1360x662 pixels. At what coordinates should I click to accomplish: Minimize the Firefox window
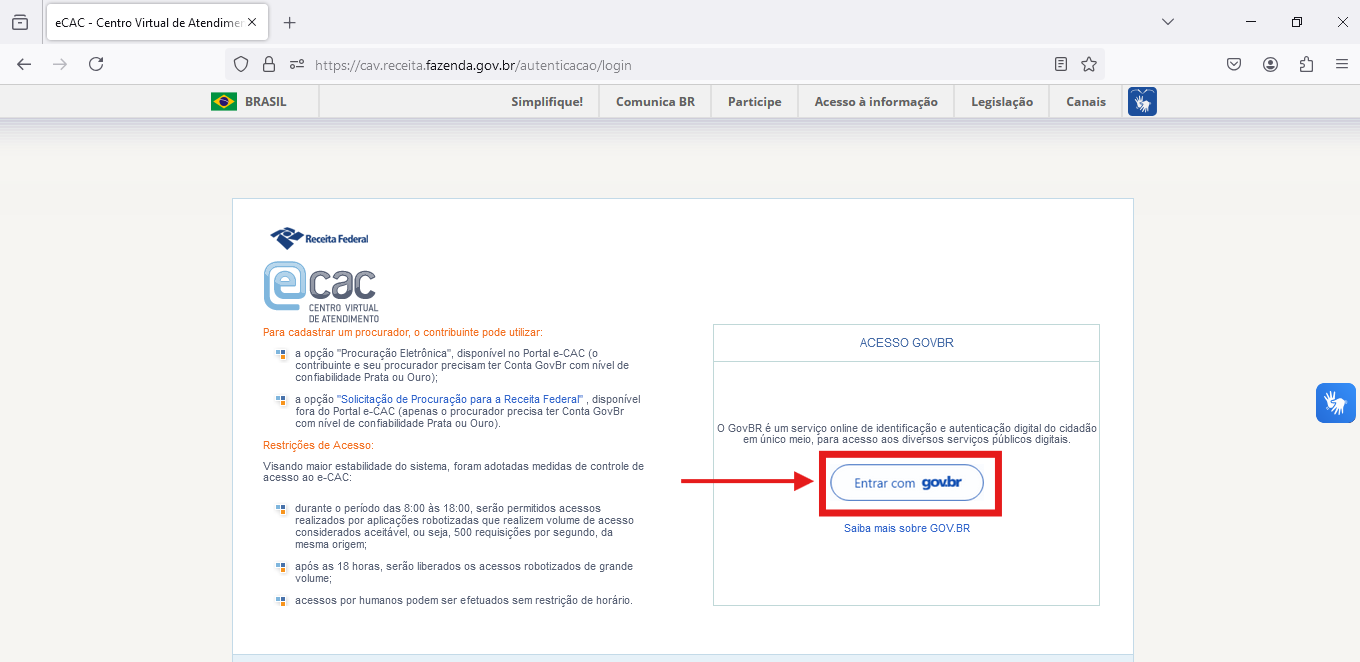click(x=1251, y=22)
